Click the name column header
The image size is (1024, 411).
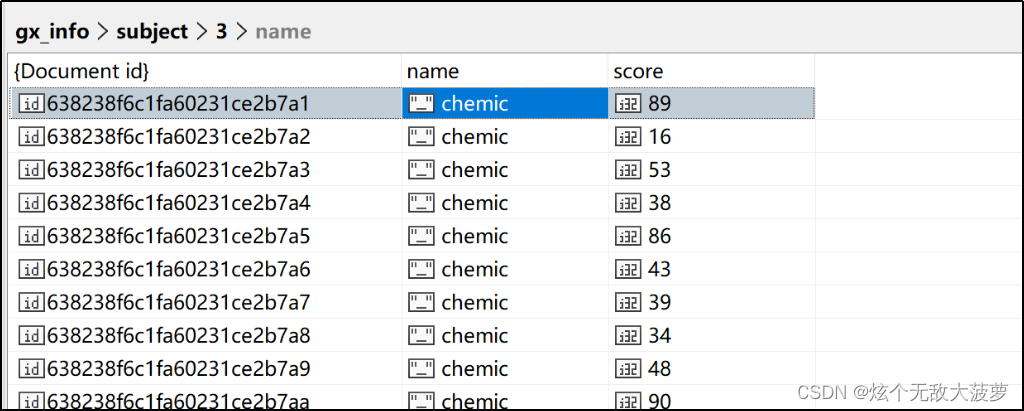[x=433, y=71]
